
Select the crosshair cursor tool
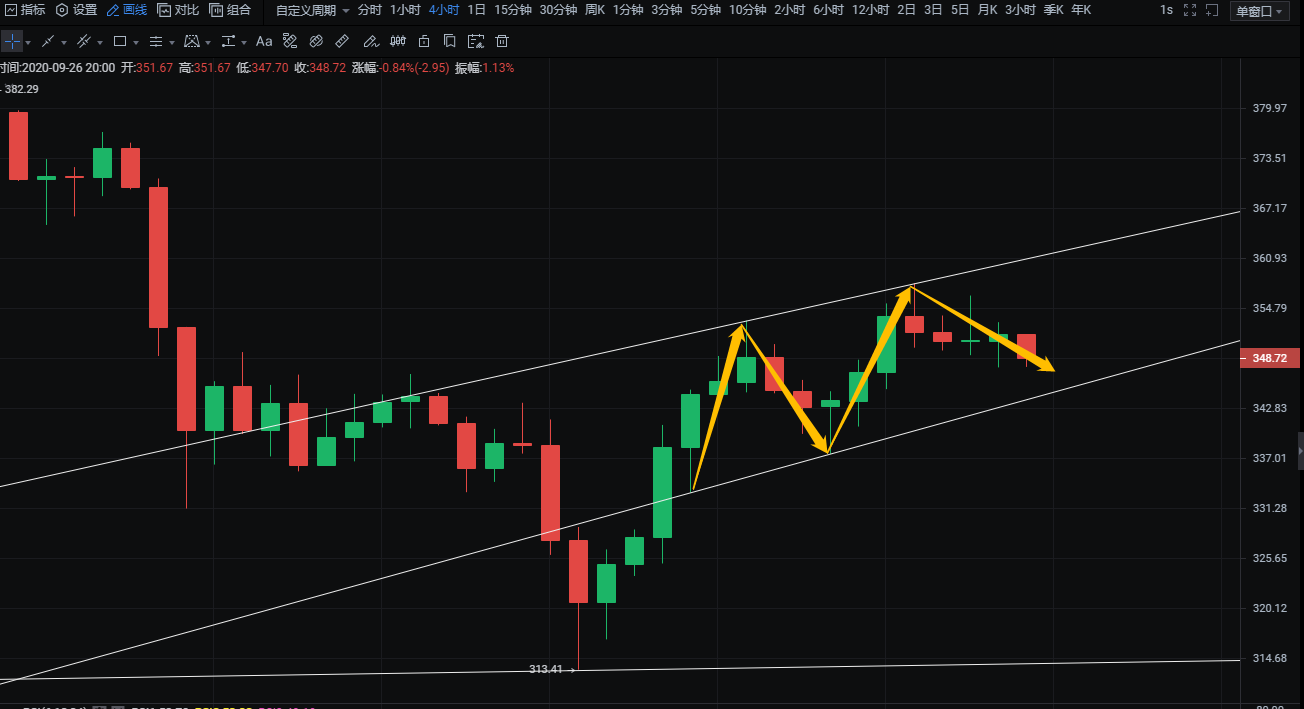[10, 42]
